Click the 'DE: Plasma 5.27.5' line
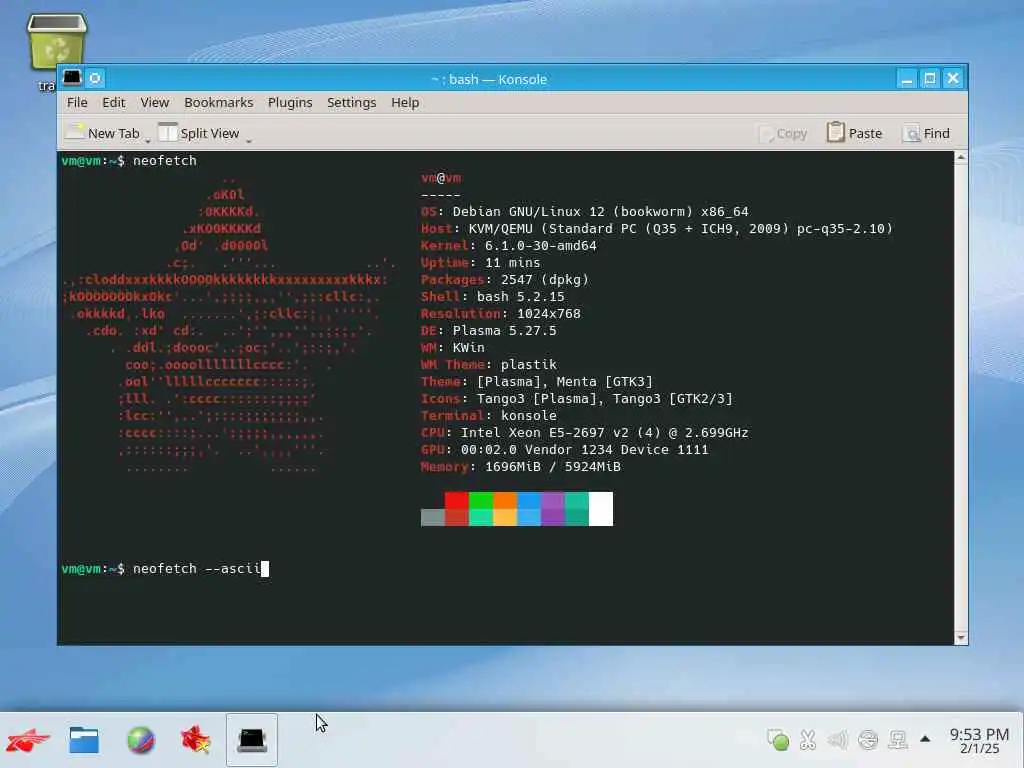This screenshot has width=1024, height=768. point(488,330)
